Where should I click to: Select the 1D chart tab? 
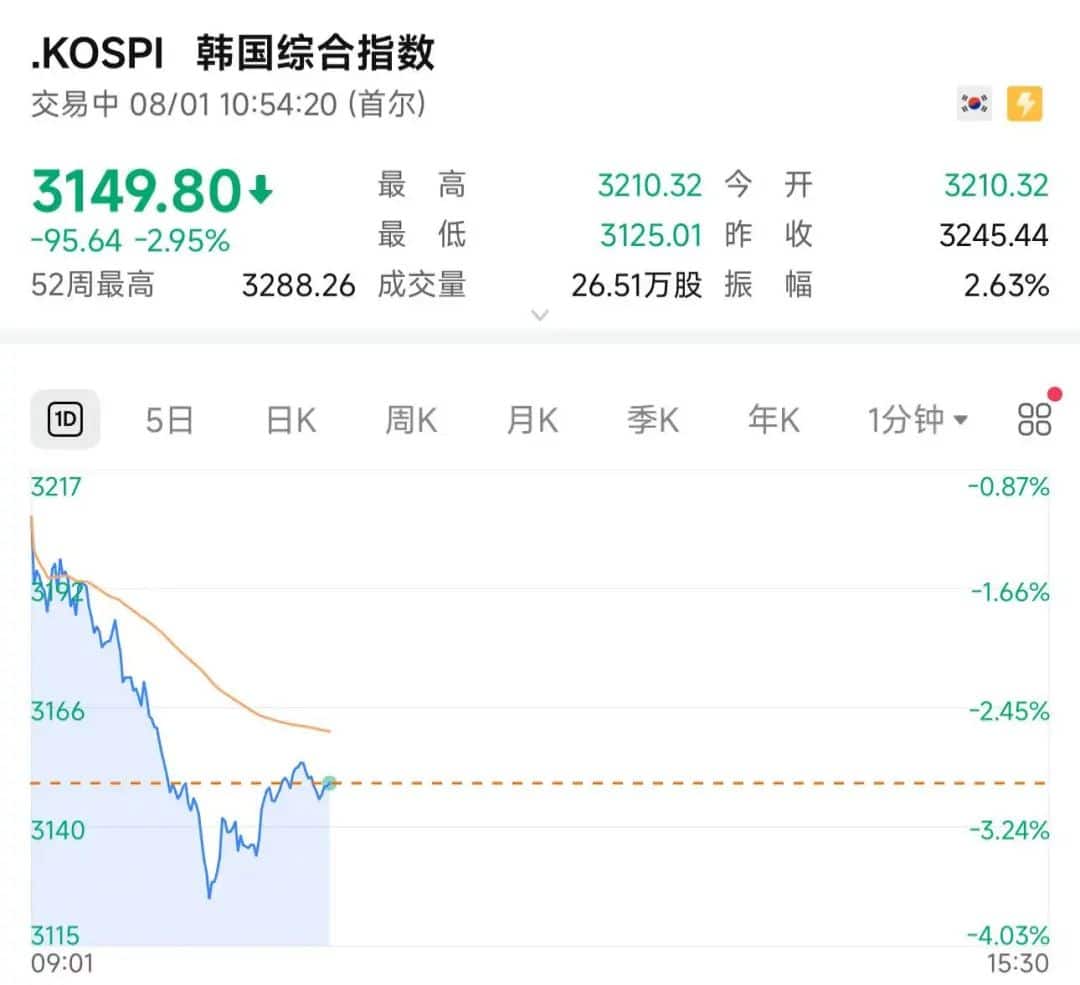[65, 420]
